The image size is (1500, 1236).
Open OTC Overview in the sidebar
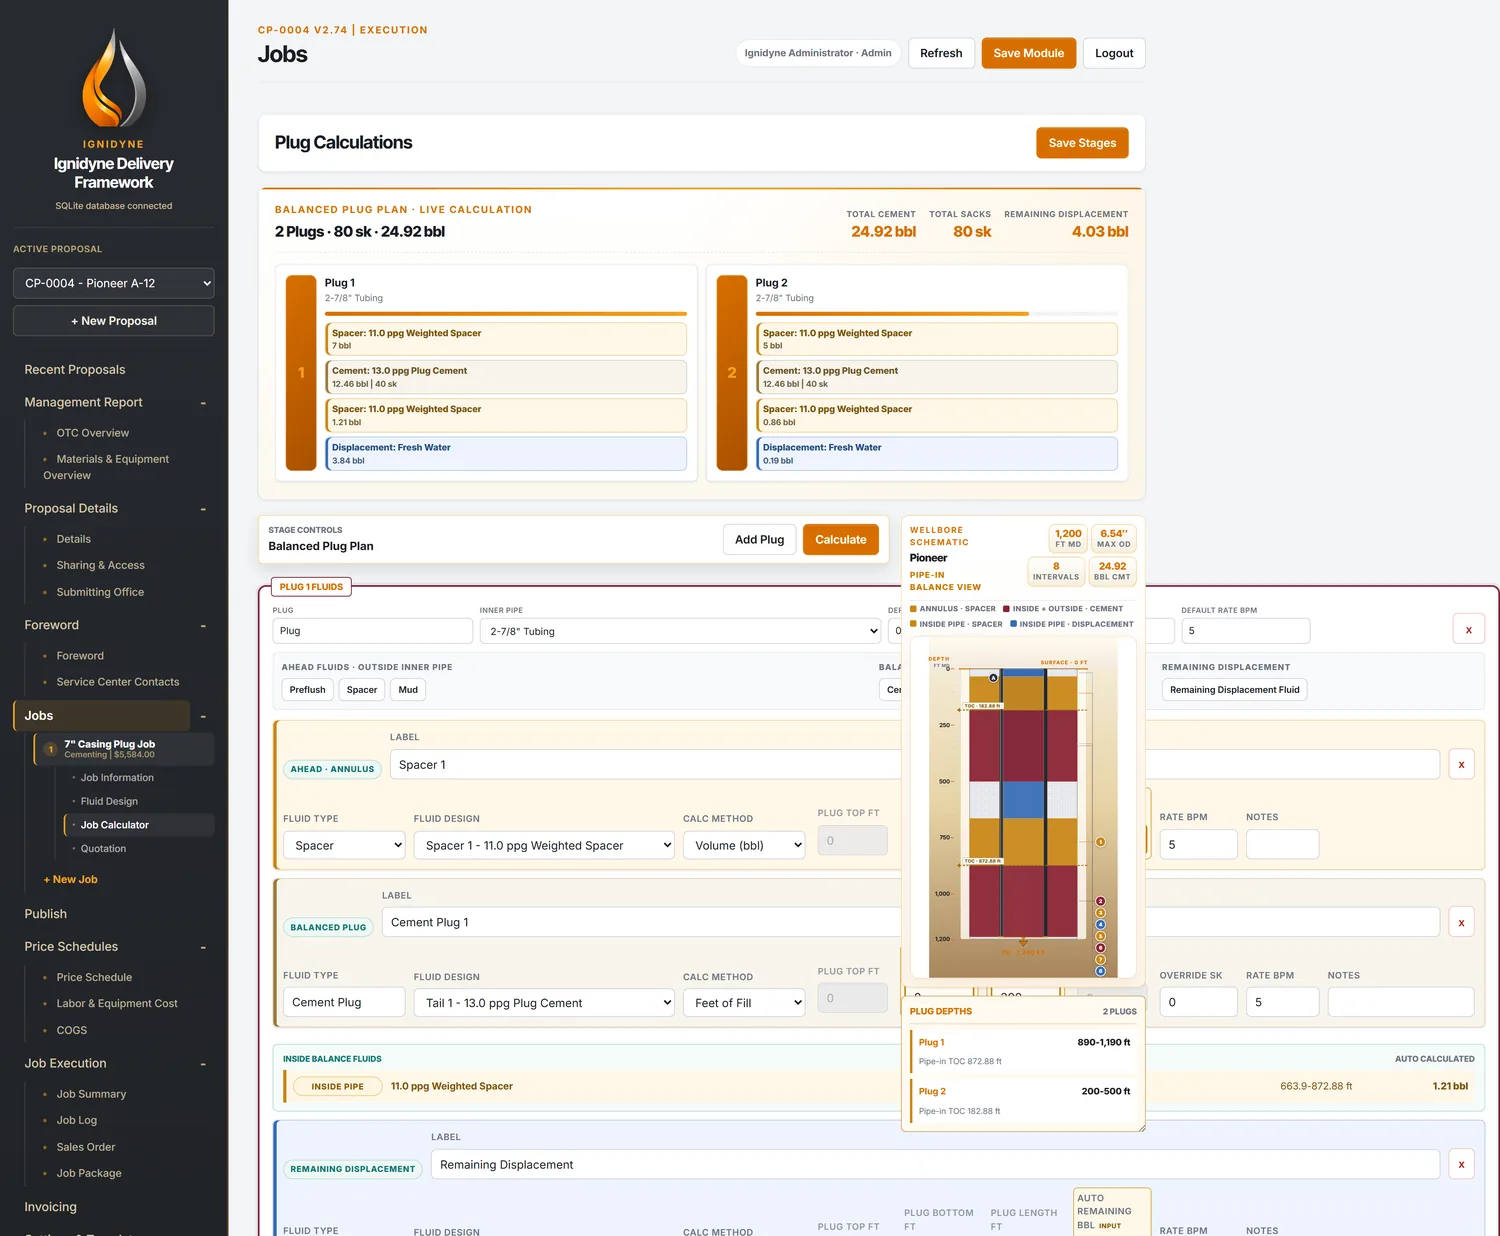click(x=93, y=433)
